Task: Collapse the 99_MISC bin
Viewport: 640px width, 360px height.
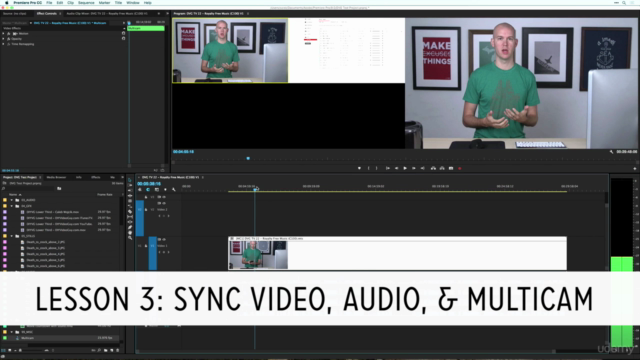Action: [11, 332]
